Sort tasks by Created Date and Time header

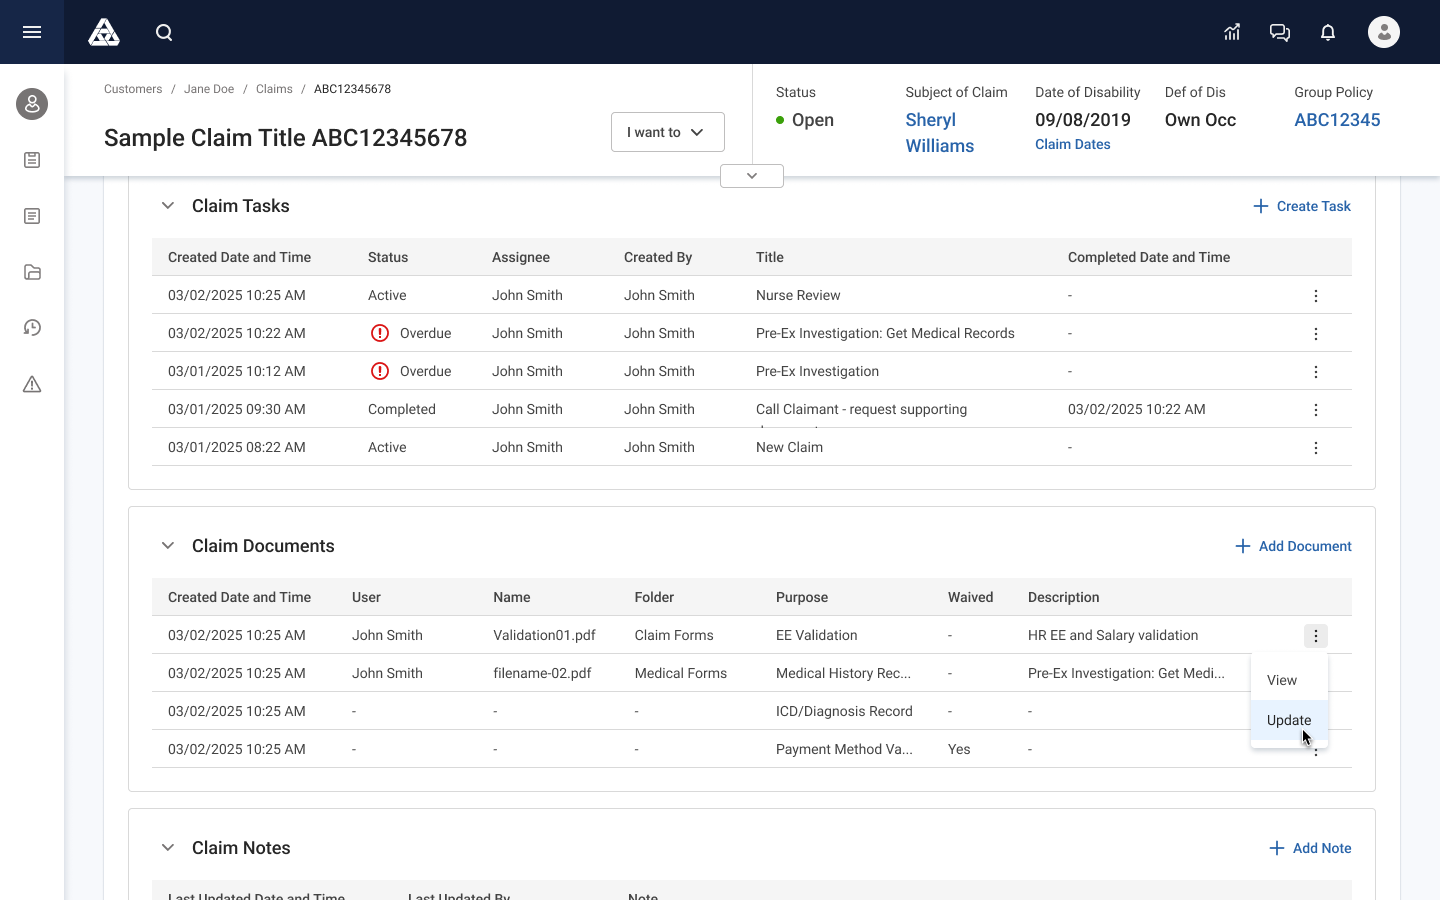[x=239, y=257]
